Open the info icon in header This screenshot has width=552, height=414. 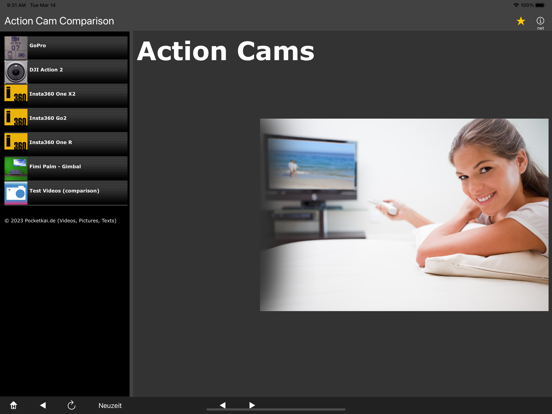(540, 21)
